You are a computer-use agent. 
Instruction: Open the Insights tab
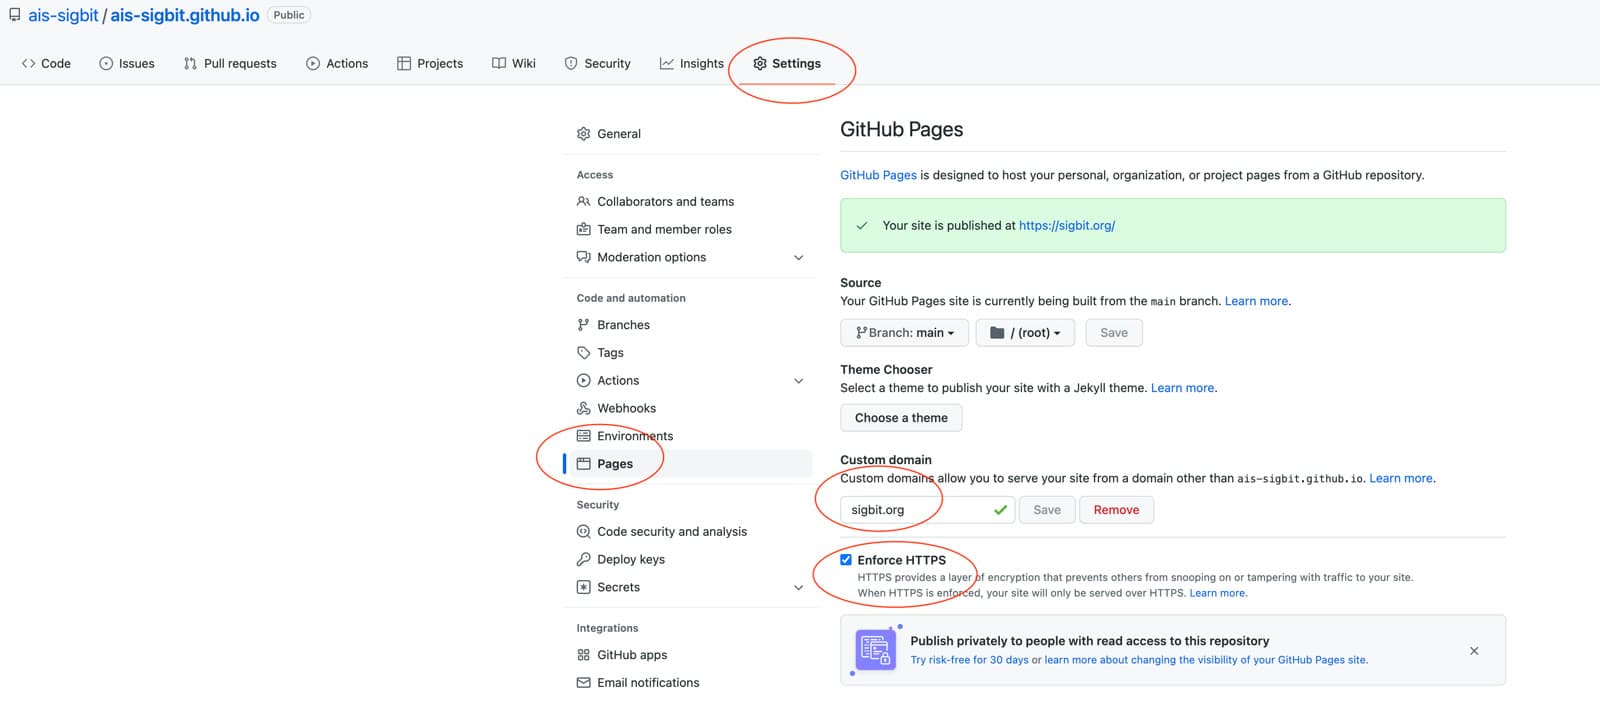point(691,63)
